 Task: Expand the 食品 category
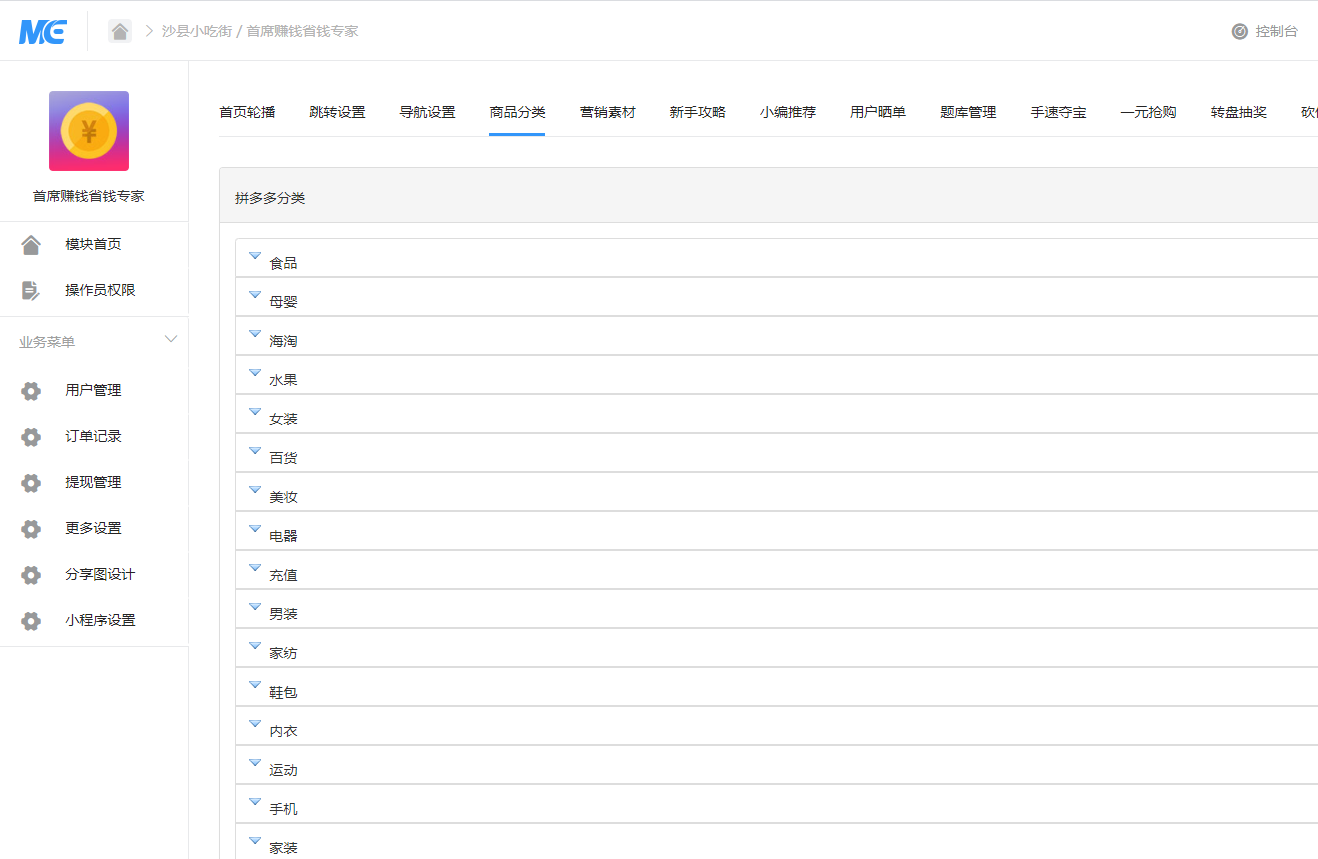tap(255, 256)
